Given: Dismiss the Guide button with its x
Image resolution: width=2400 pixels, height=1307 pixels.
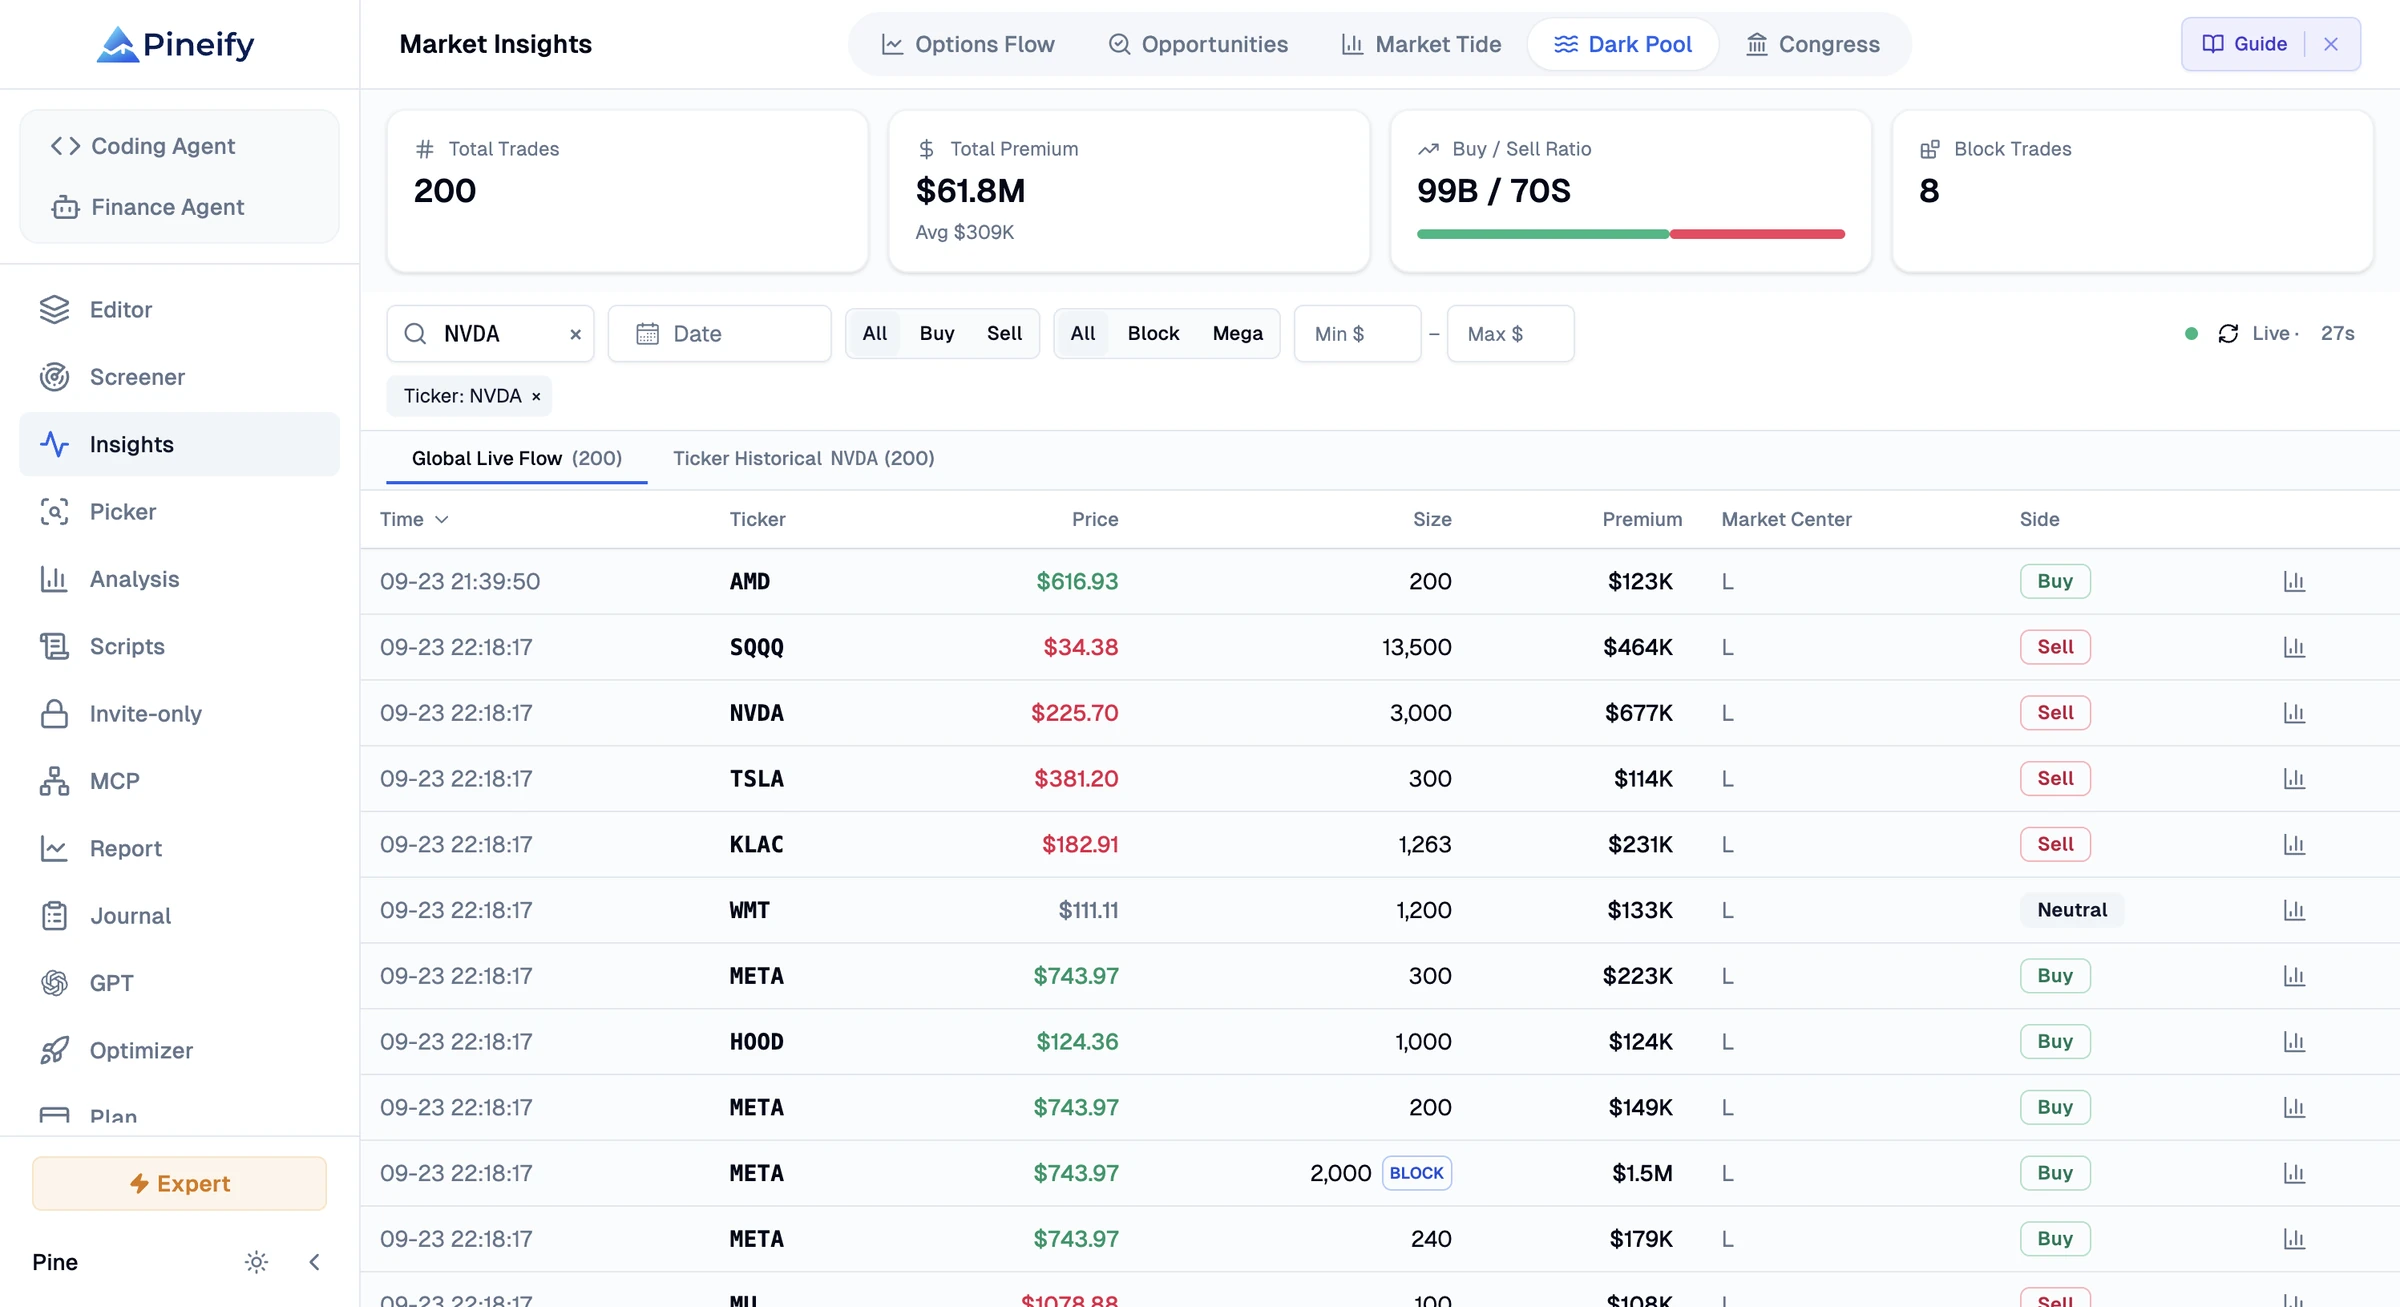Looking at the screenshot, I should (x=2331, y=44).
